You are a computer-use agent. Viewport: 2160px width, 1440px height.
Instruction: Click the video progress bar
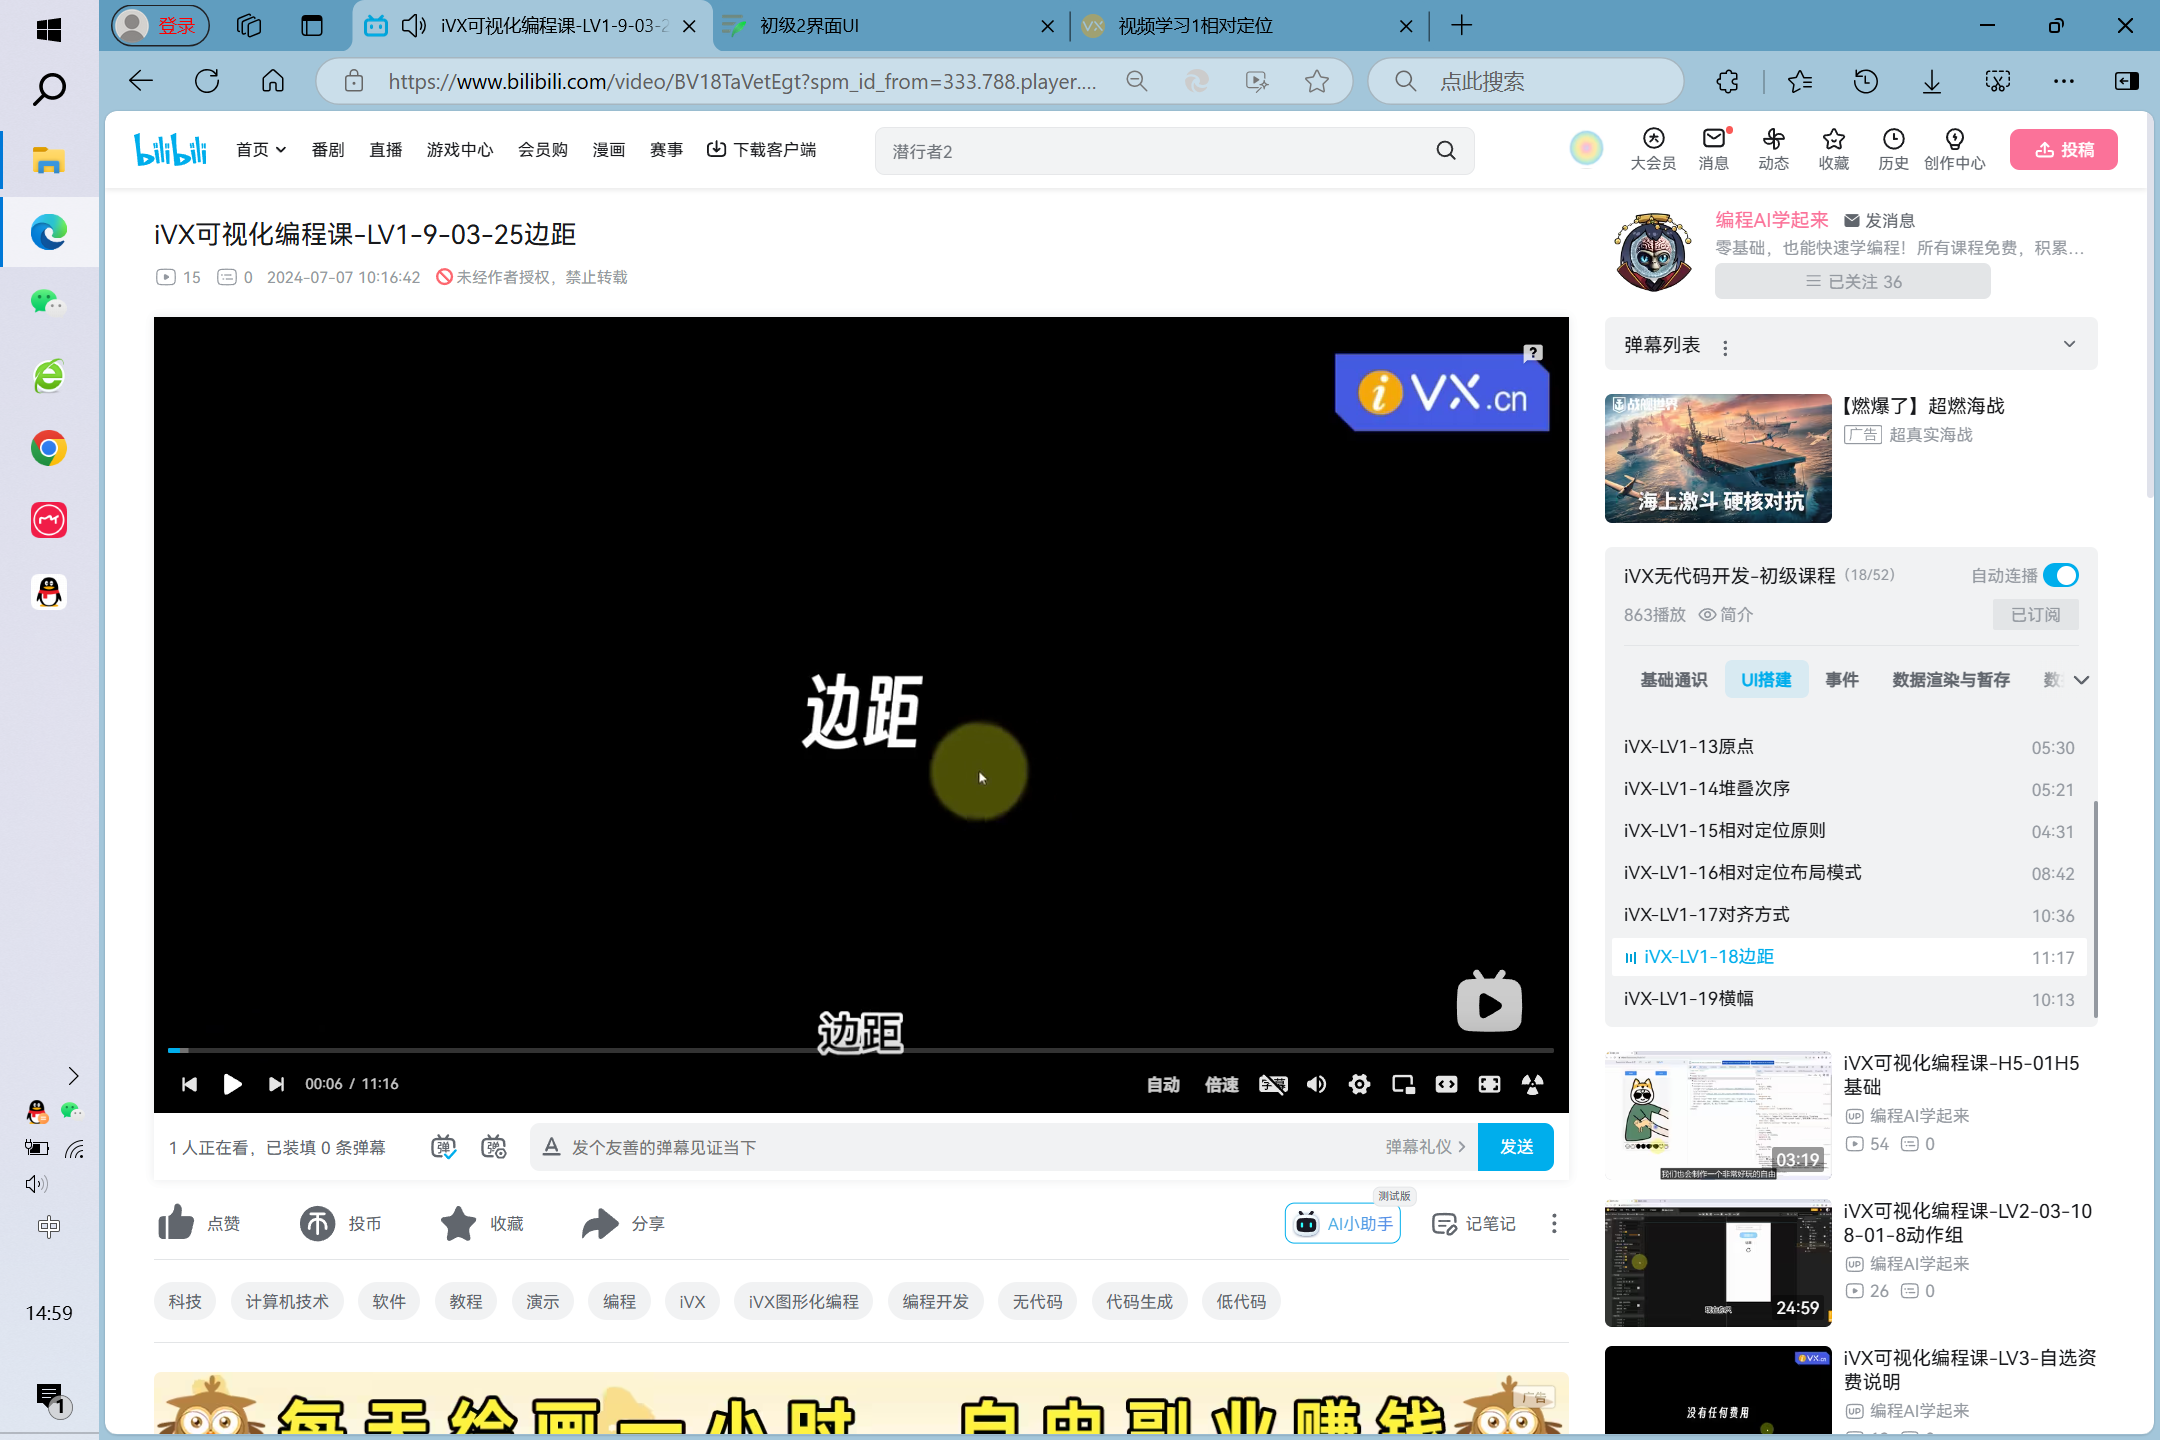pyautogui.click(x=860, y=1050)
